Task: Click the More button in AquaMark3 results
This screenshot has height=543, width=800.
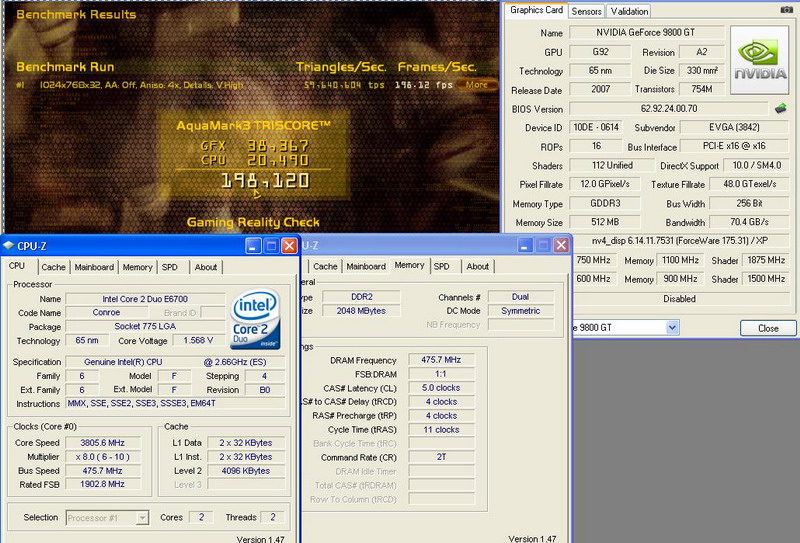Action: (477, 85)
